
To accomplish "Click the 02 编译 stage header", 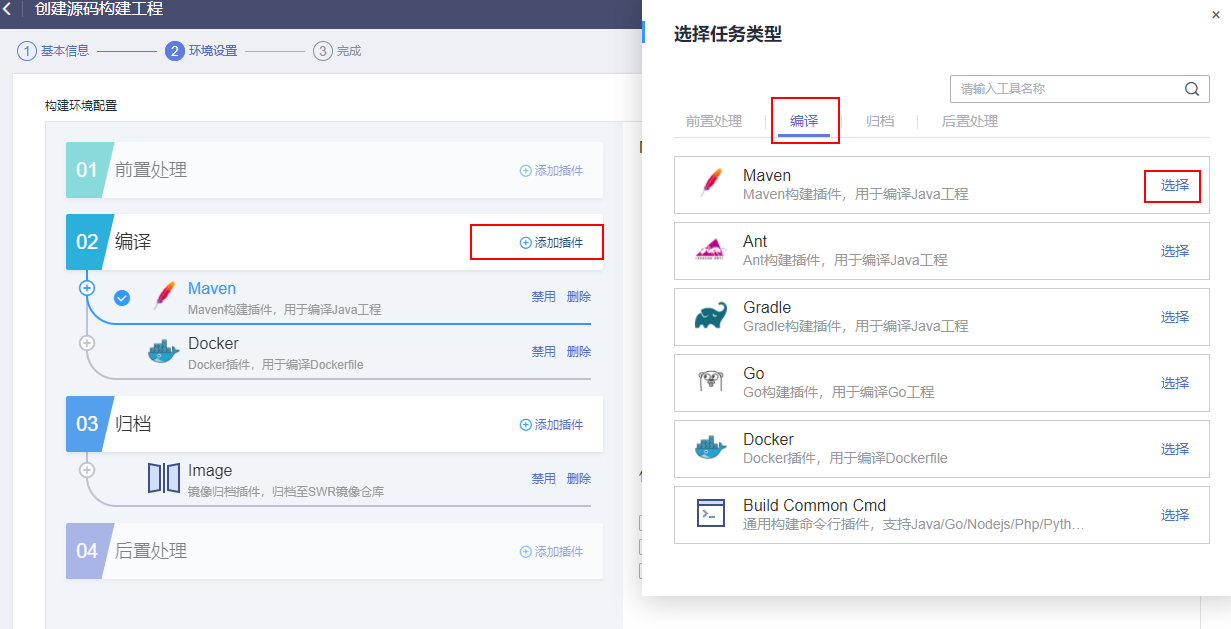I will pos(334,242).
